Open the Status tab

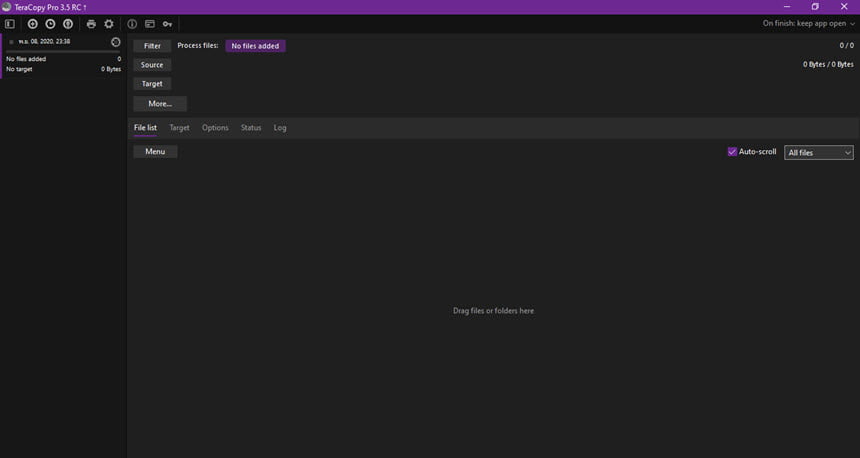point(251,128)
